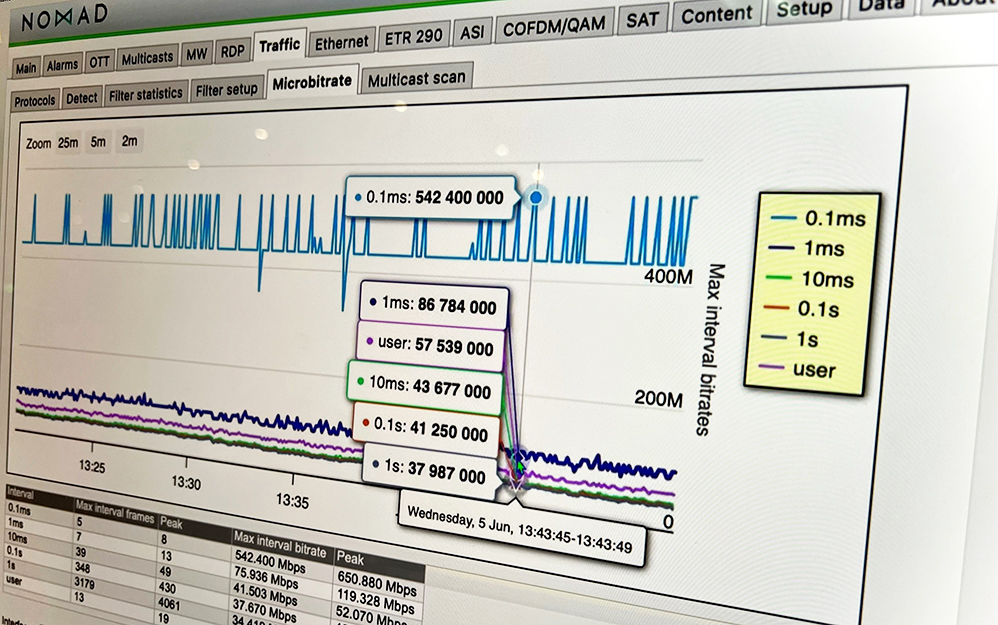Click the 10ms: 43 677 000 tooltip

click(426, 388)
